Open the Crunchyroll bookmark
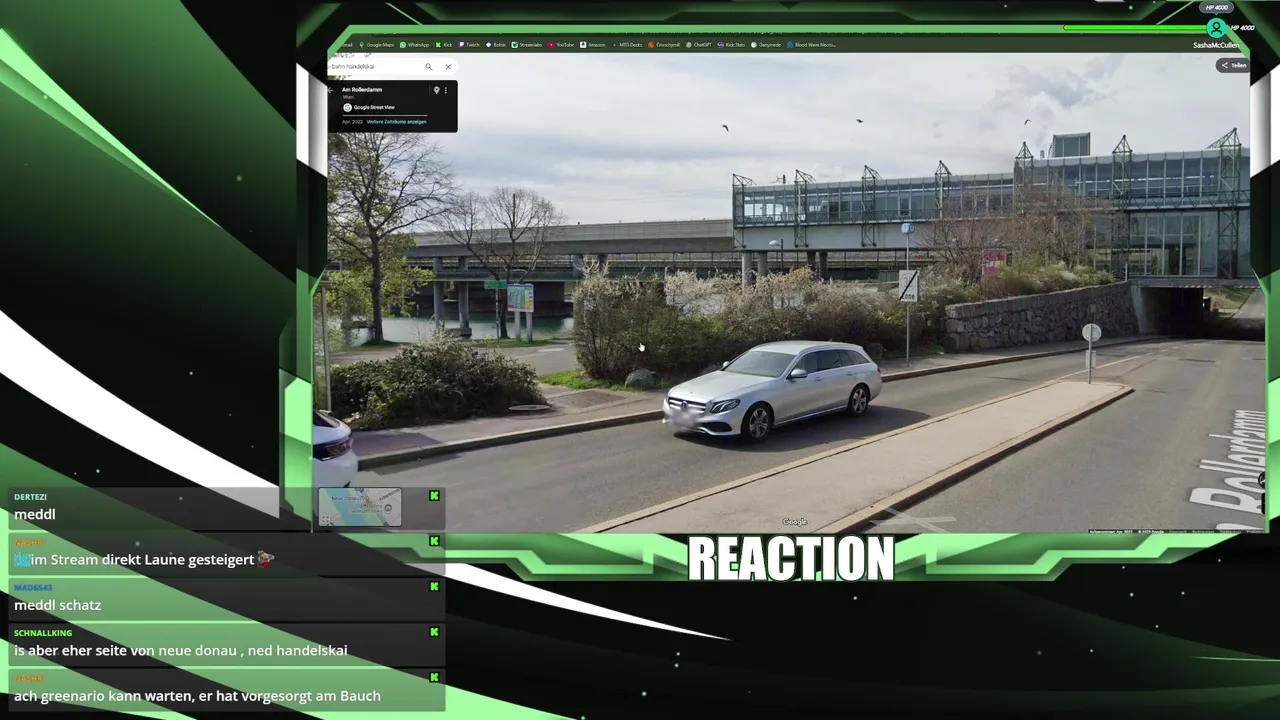1280x720 pixels. pyautogui.click(x=664, y=45)
